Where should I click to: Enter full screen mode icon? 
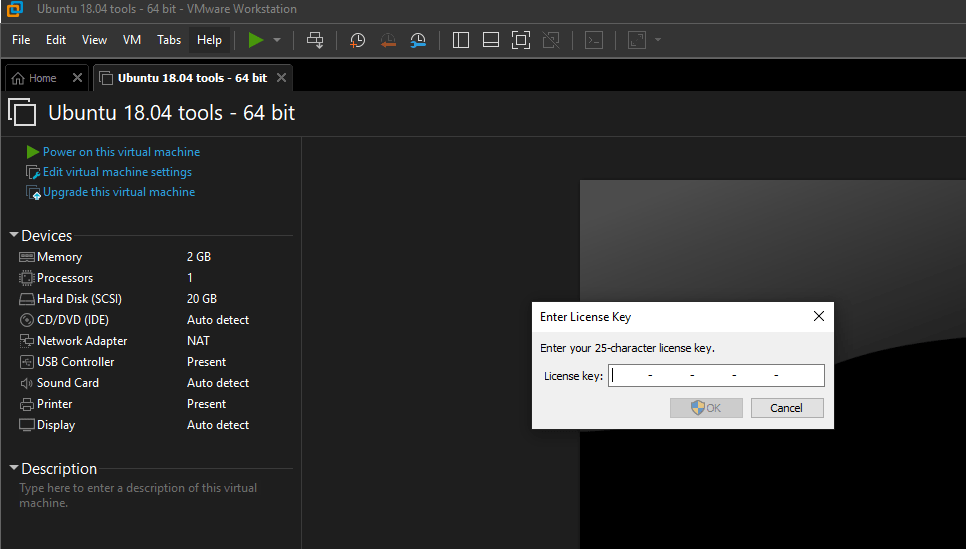[x=521, y=40]
